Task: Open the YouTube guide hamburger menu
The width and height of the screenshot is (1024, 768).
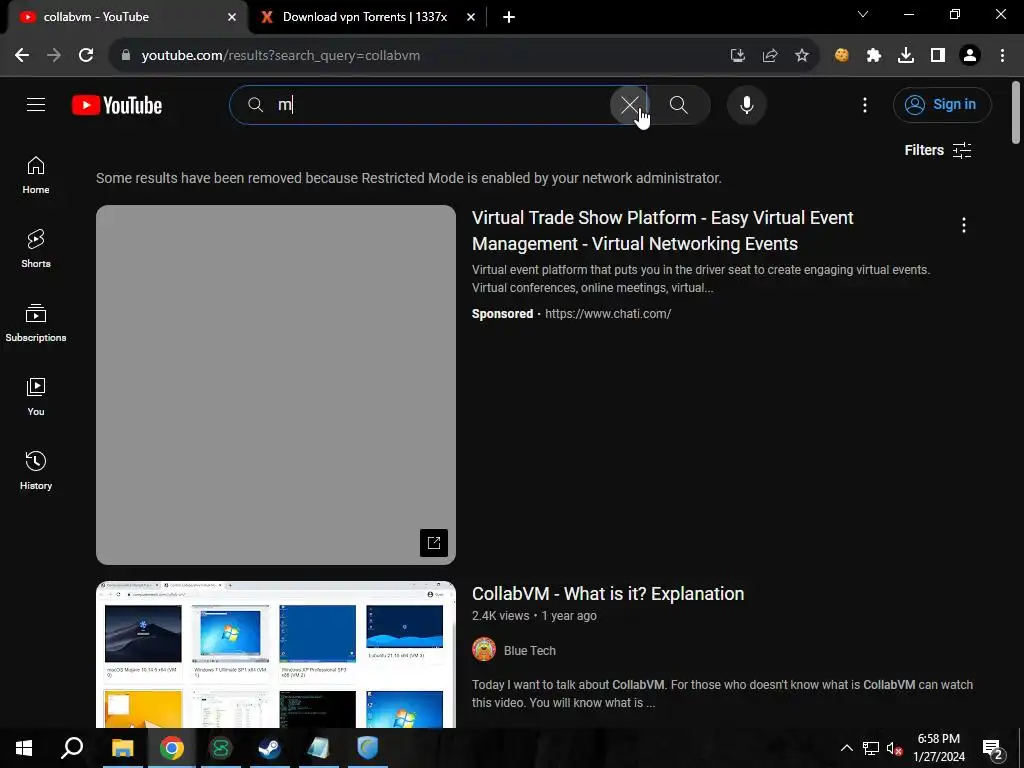Action: pyautogui.click(x=36, y=104)
